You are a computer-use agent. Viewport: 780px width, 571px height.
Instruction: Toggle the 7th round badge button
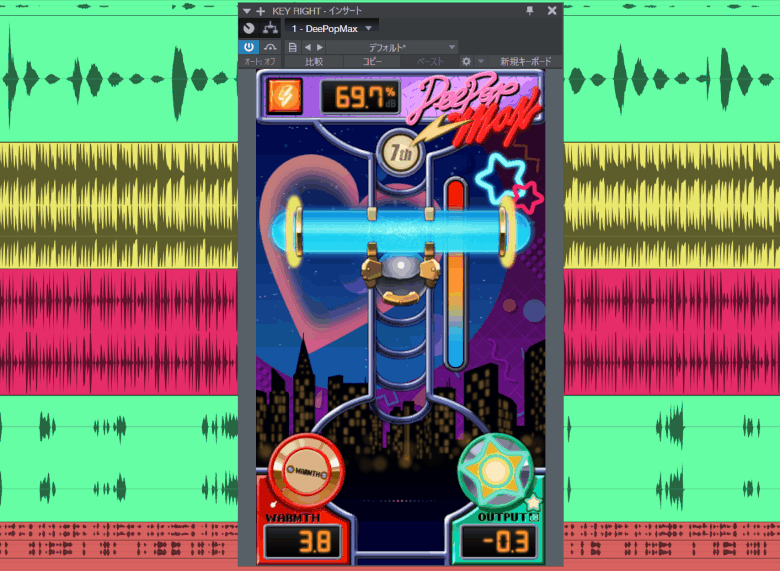[400, 153]
